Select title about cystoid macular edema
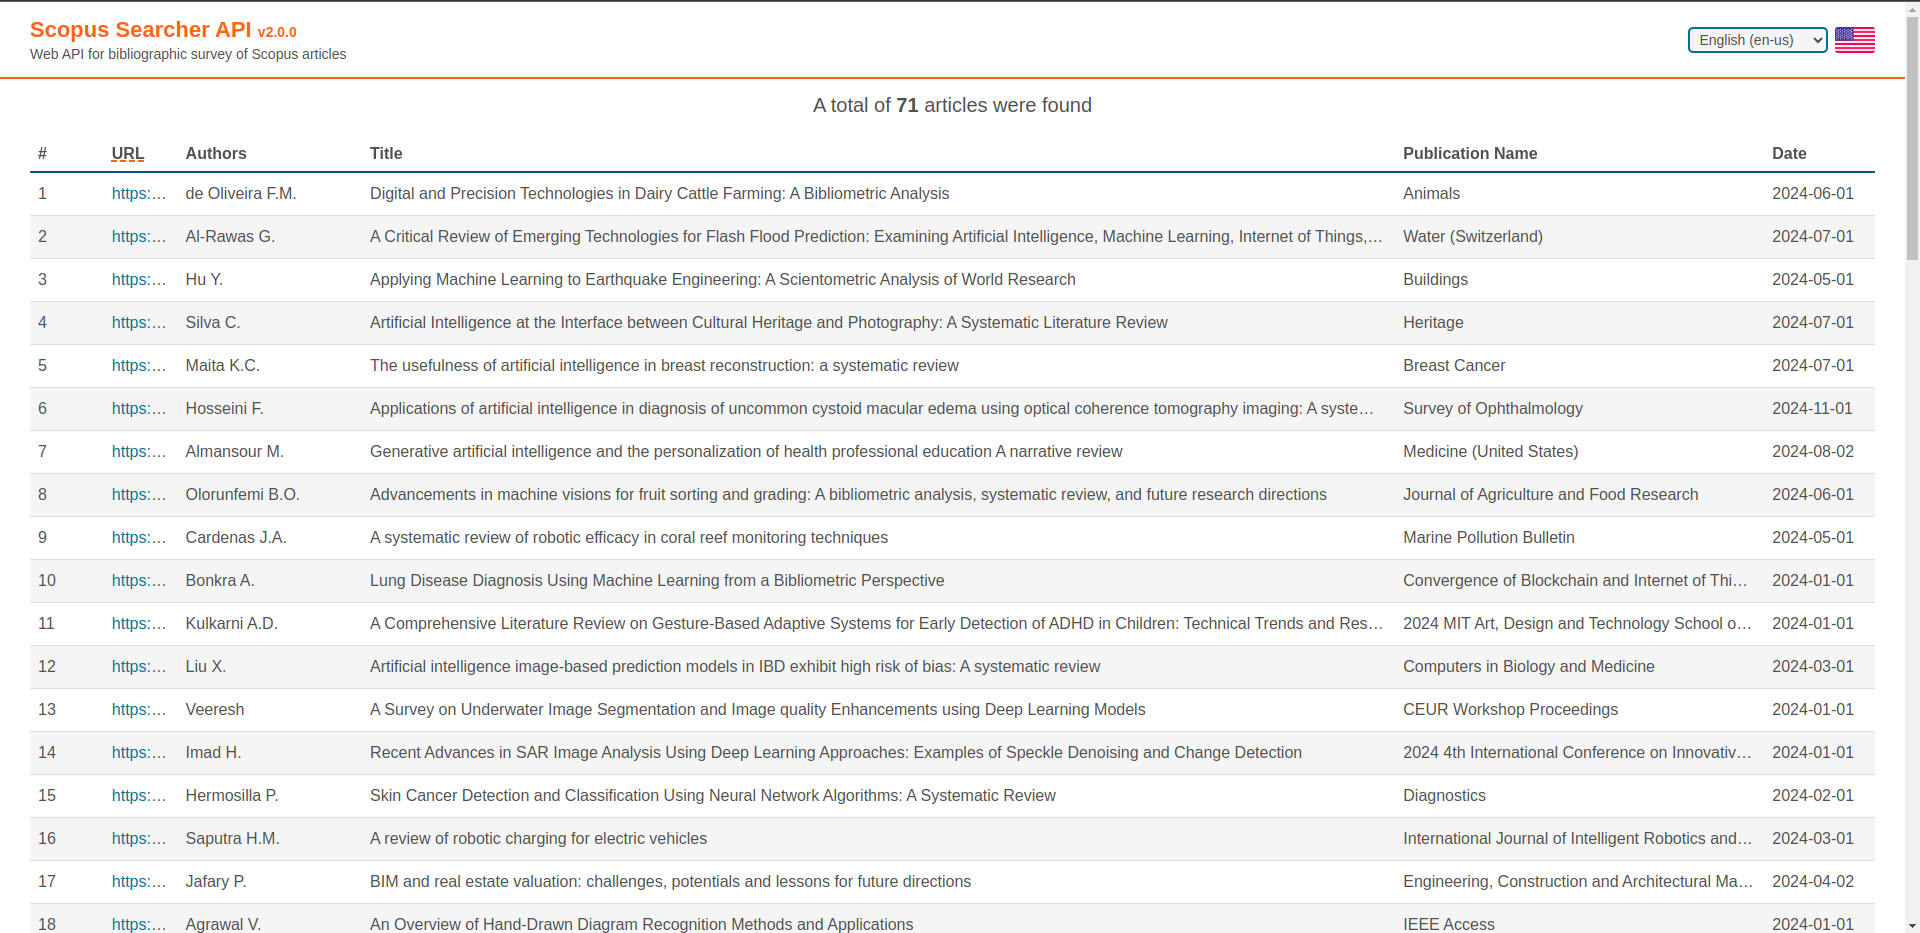1920x933 pixels. [x=872, y=408]
